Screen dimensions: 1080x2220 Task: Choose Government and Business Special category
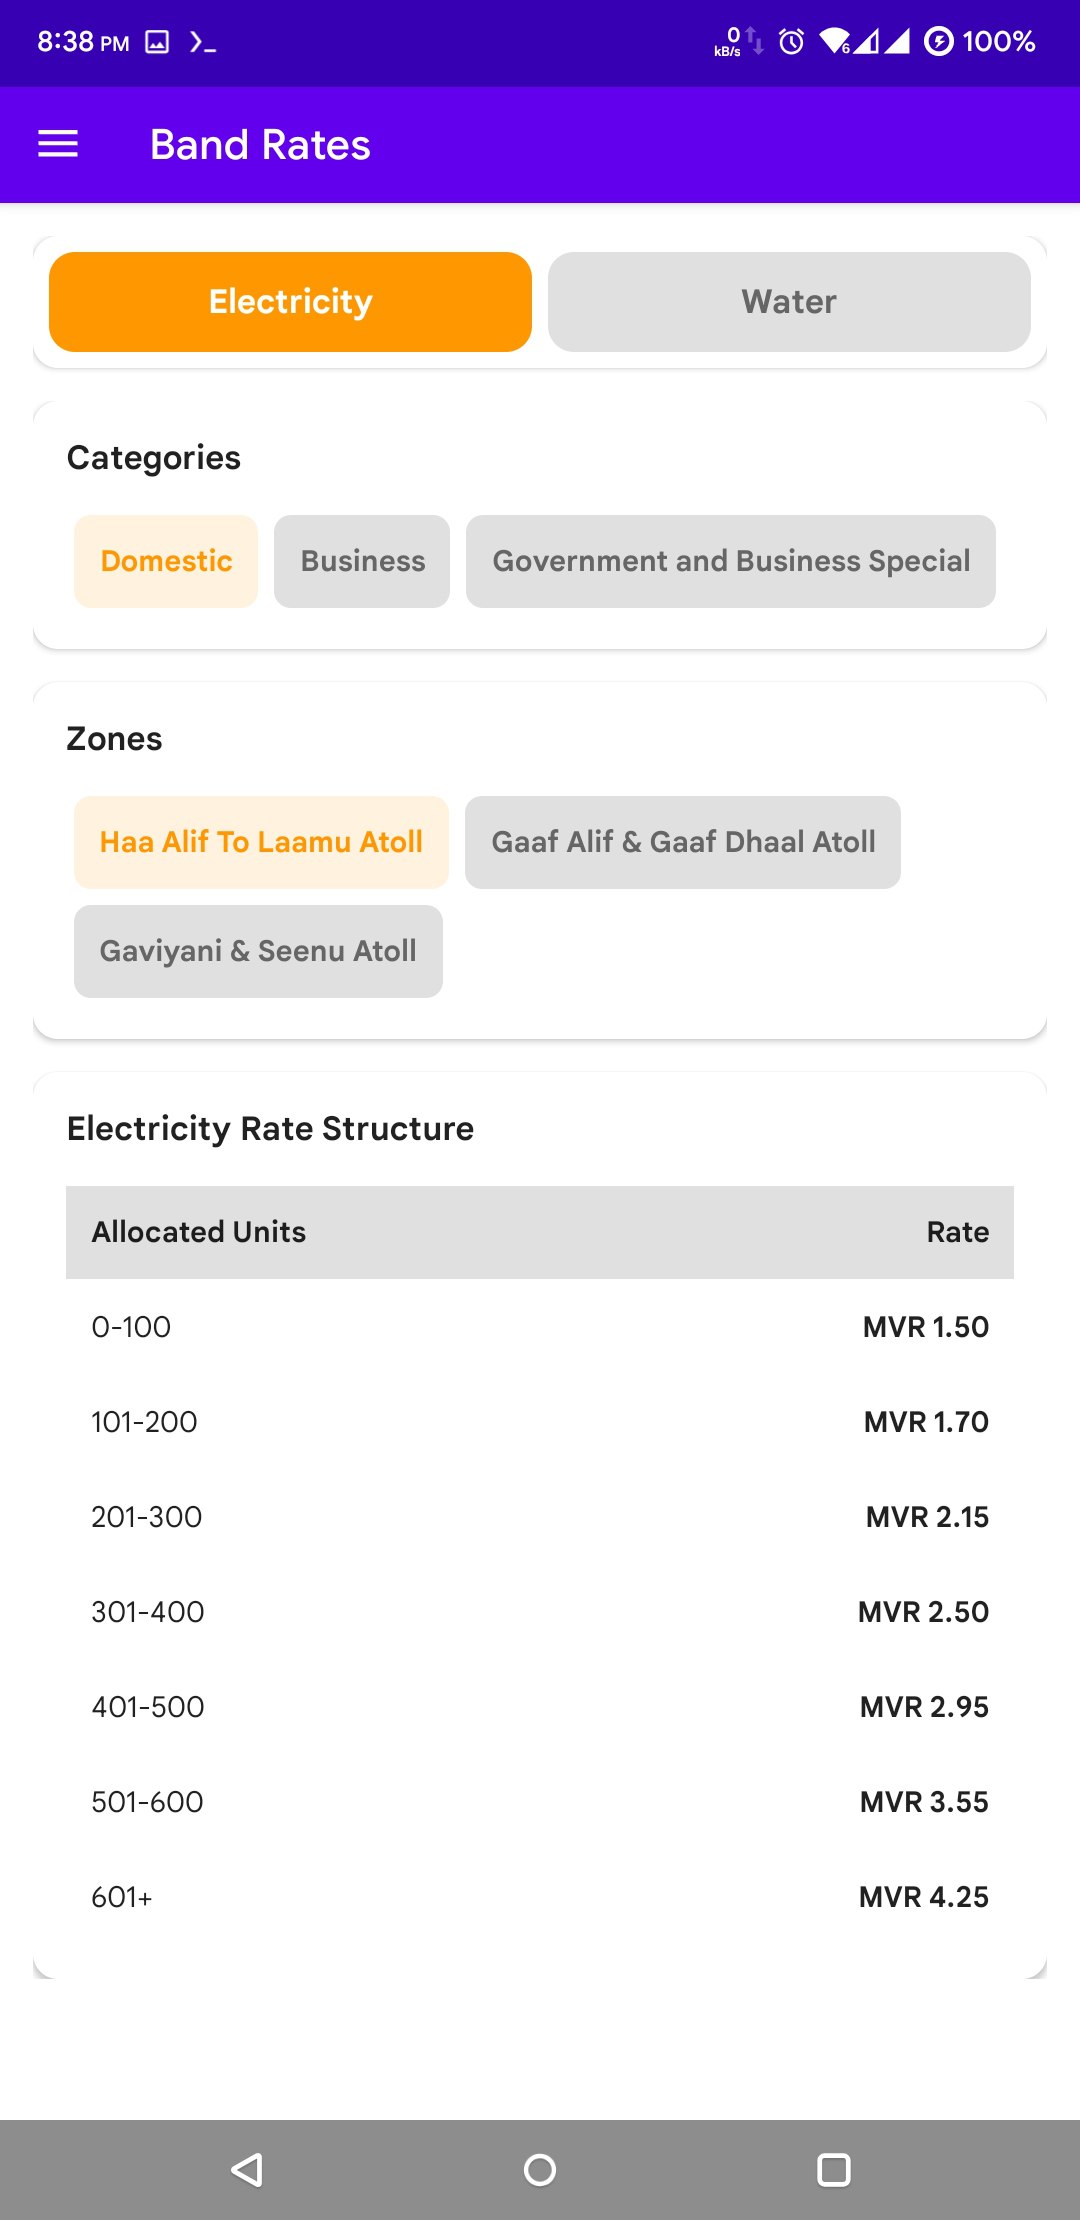(731, 561)
